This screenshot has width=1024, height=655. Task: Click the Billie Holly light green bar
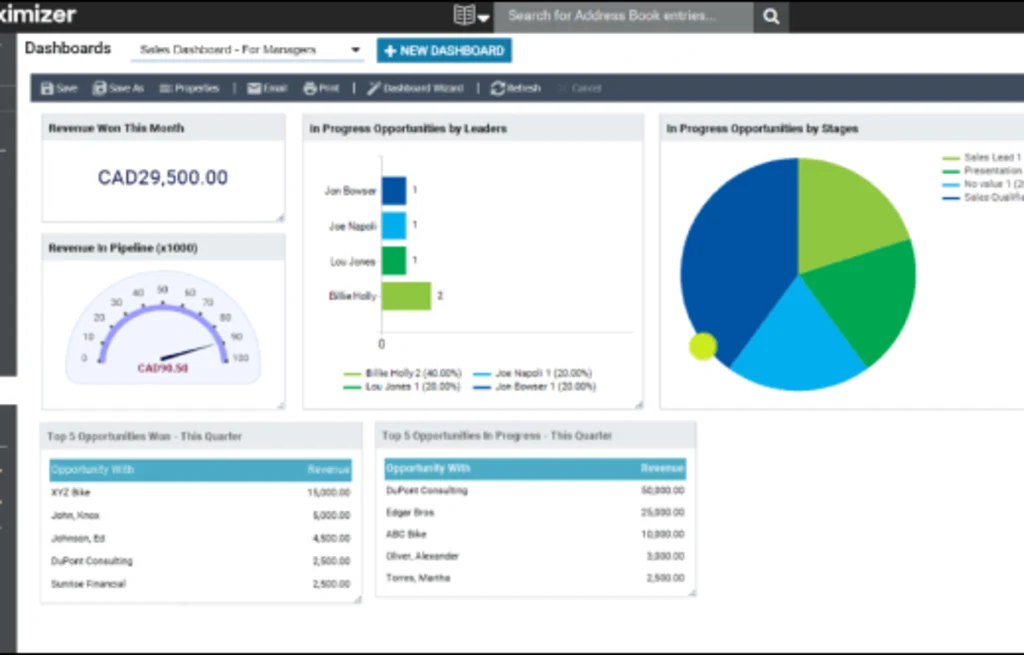[406, 296]
